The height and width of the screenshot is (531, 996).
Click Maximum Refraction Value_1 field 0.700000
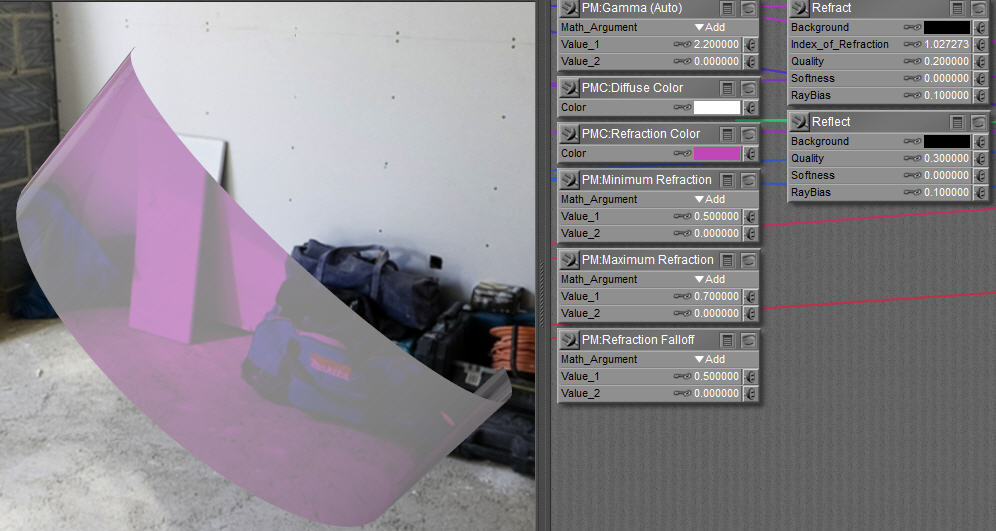717,297
